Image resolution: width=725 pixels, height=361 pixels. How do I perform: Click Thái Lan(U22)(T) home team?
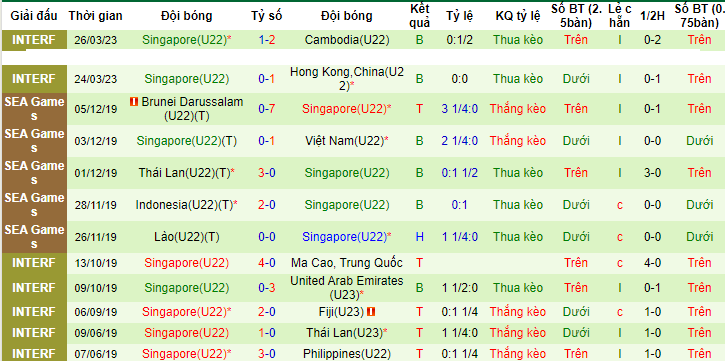(x=186, y=173)
